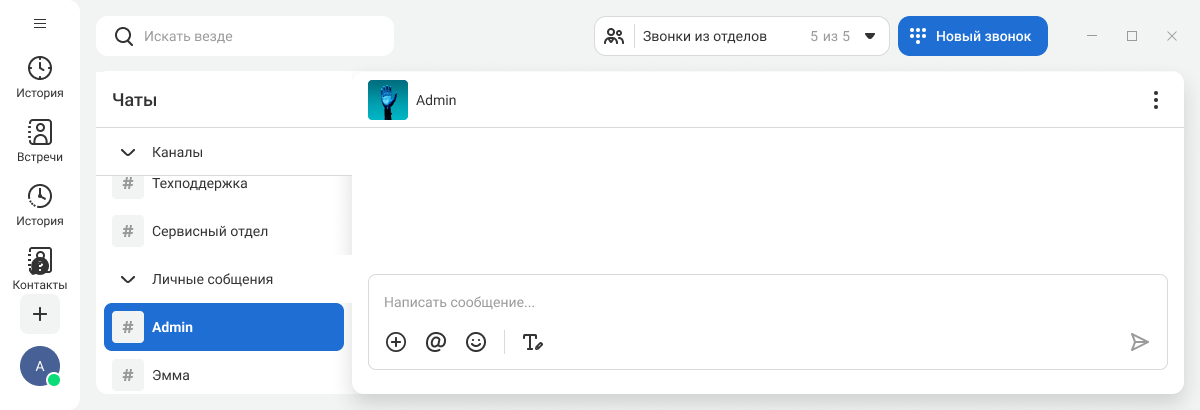Screen dimensions: 1200x410
Task: Open Контакты in the sidebar
Action: click(x=40, y=269)
